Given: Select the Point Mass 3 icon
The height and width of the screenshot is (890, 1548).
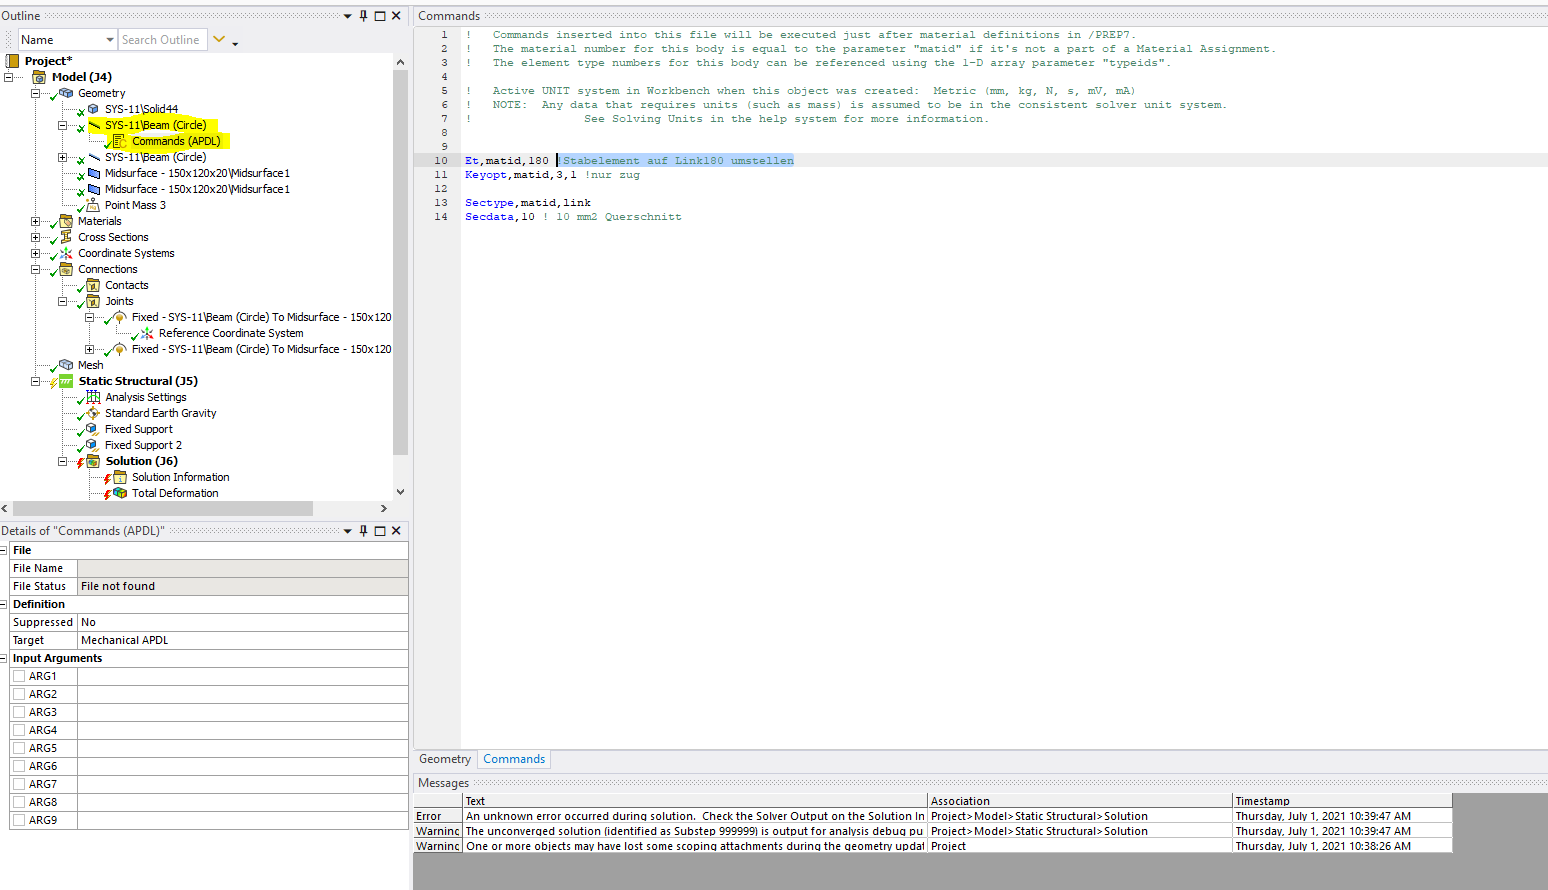Looking at the screenshot, I should [x=93, y=205].
